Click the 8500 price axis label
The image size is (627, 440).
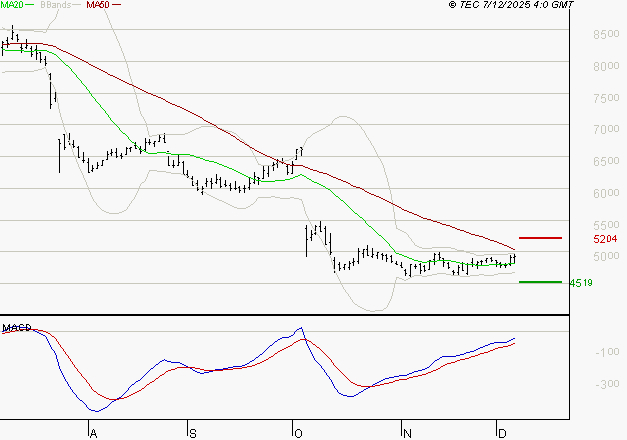coord(606,34)
